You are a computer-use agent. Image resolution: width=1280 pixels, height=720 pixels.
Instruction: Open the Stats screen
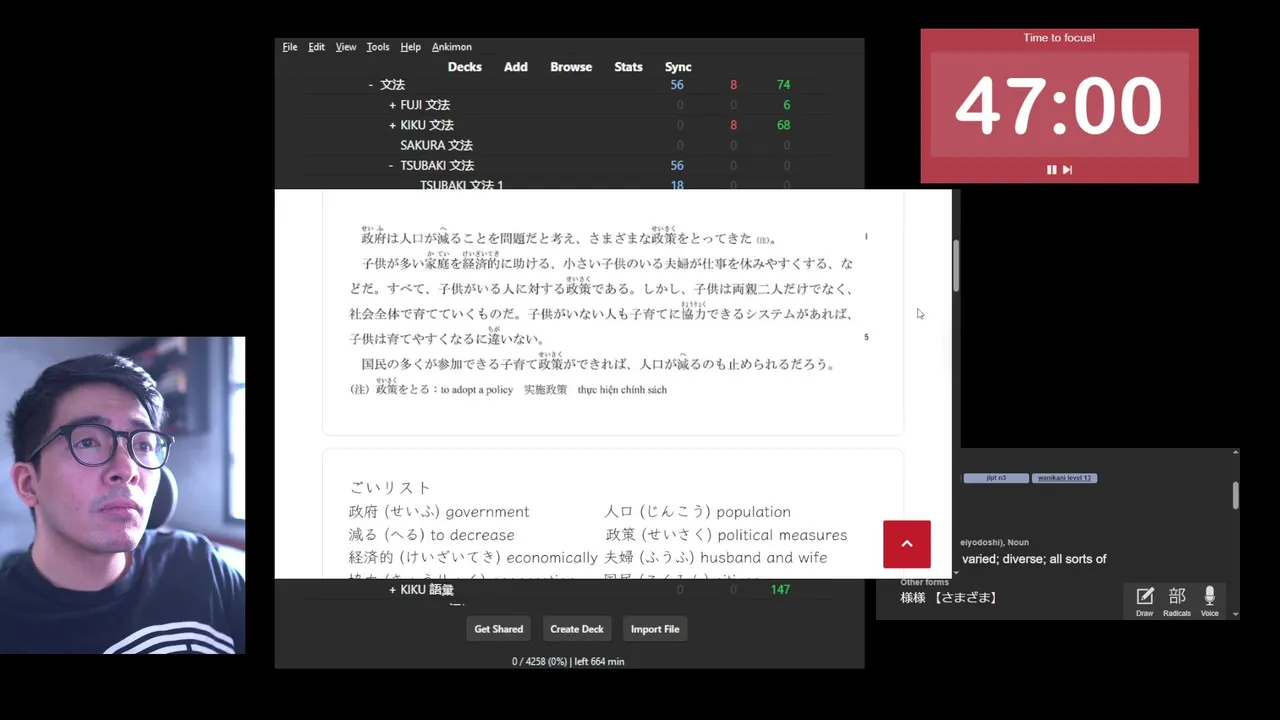pyautogui.click(x=628, y=67)
